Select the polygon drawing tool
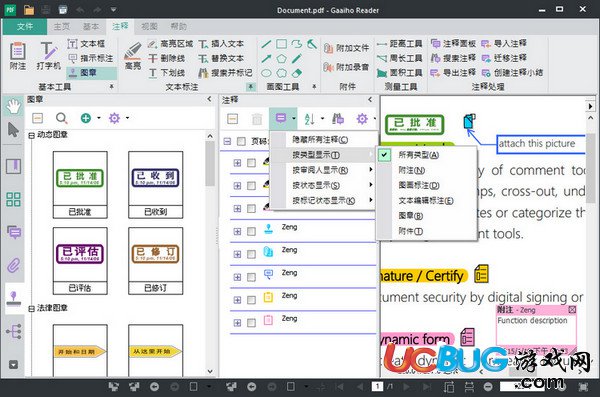The height and width of the screenshot is (397, 600). pos(282,59)
